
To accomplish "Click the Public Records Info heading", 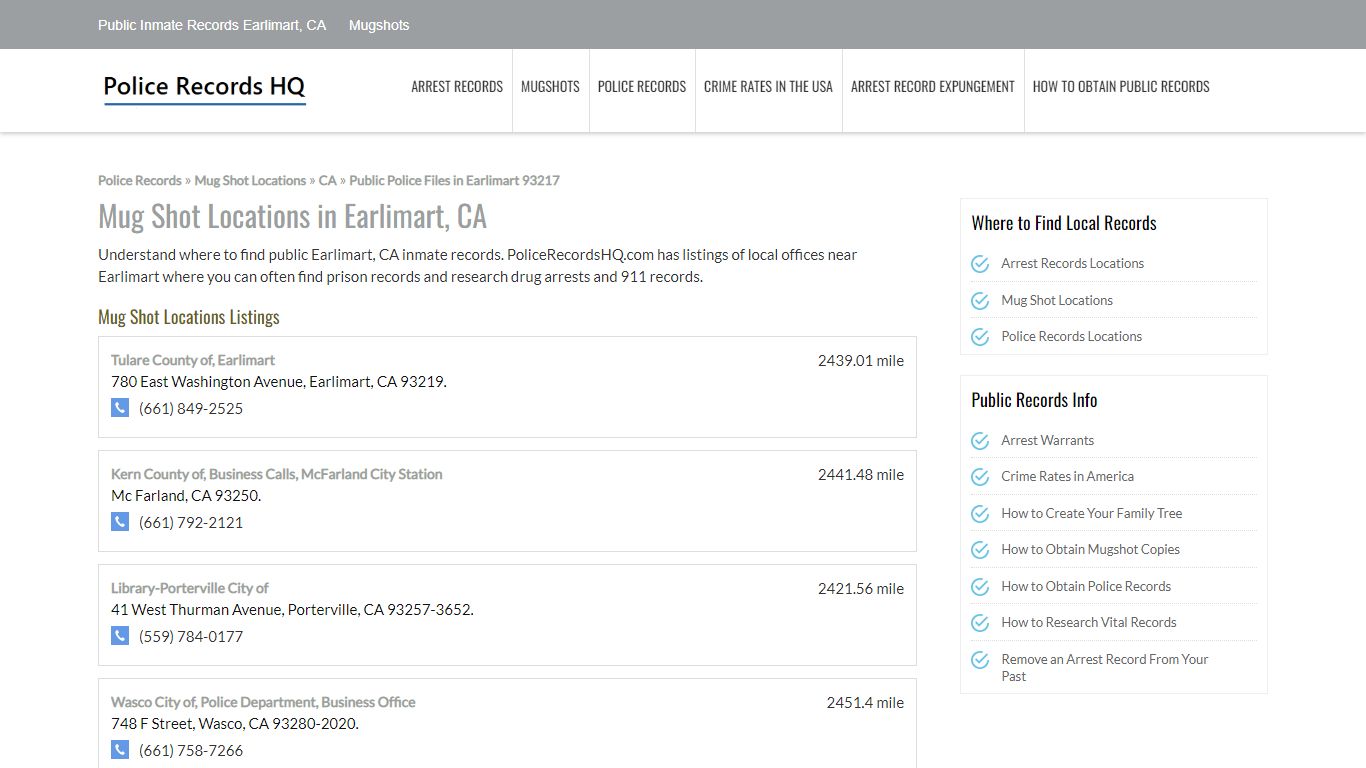I will tap(1034, 400).
